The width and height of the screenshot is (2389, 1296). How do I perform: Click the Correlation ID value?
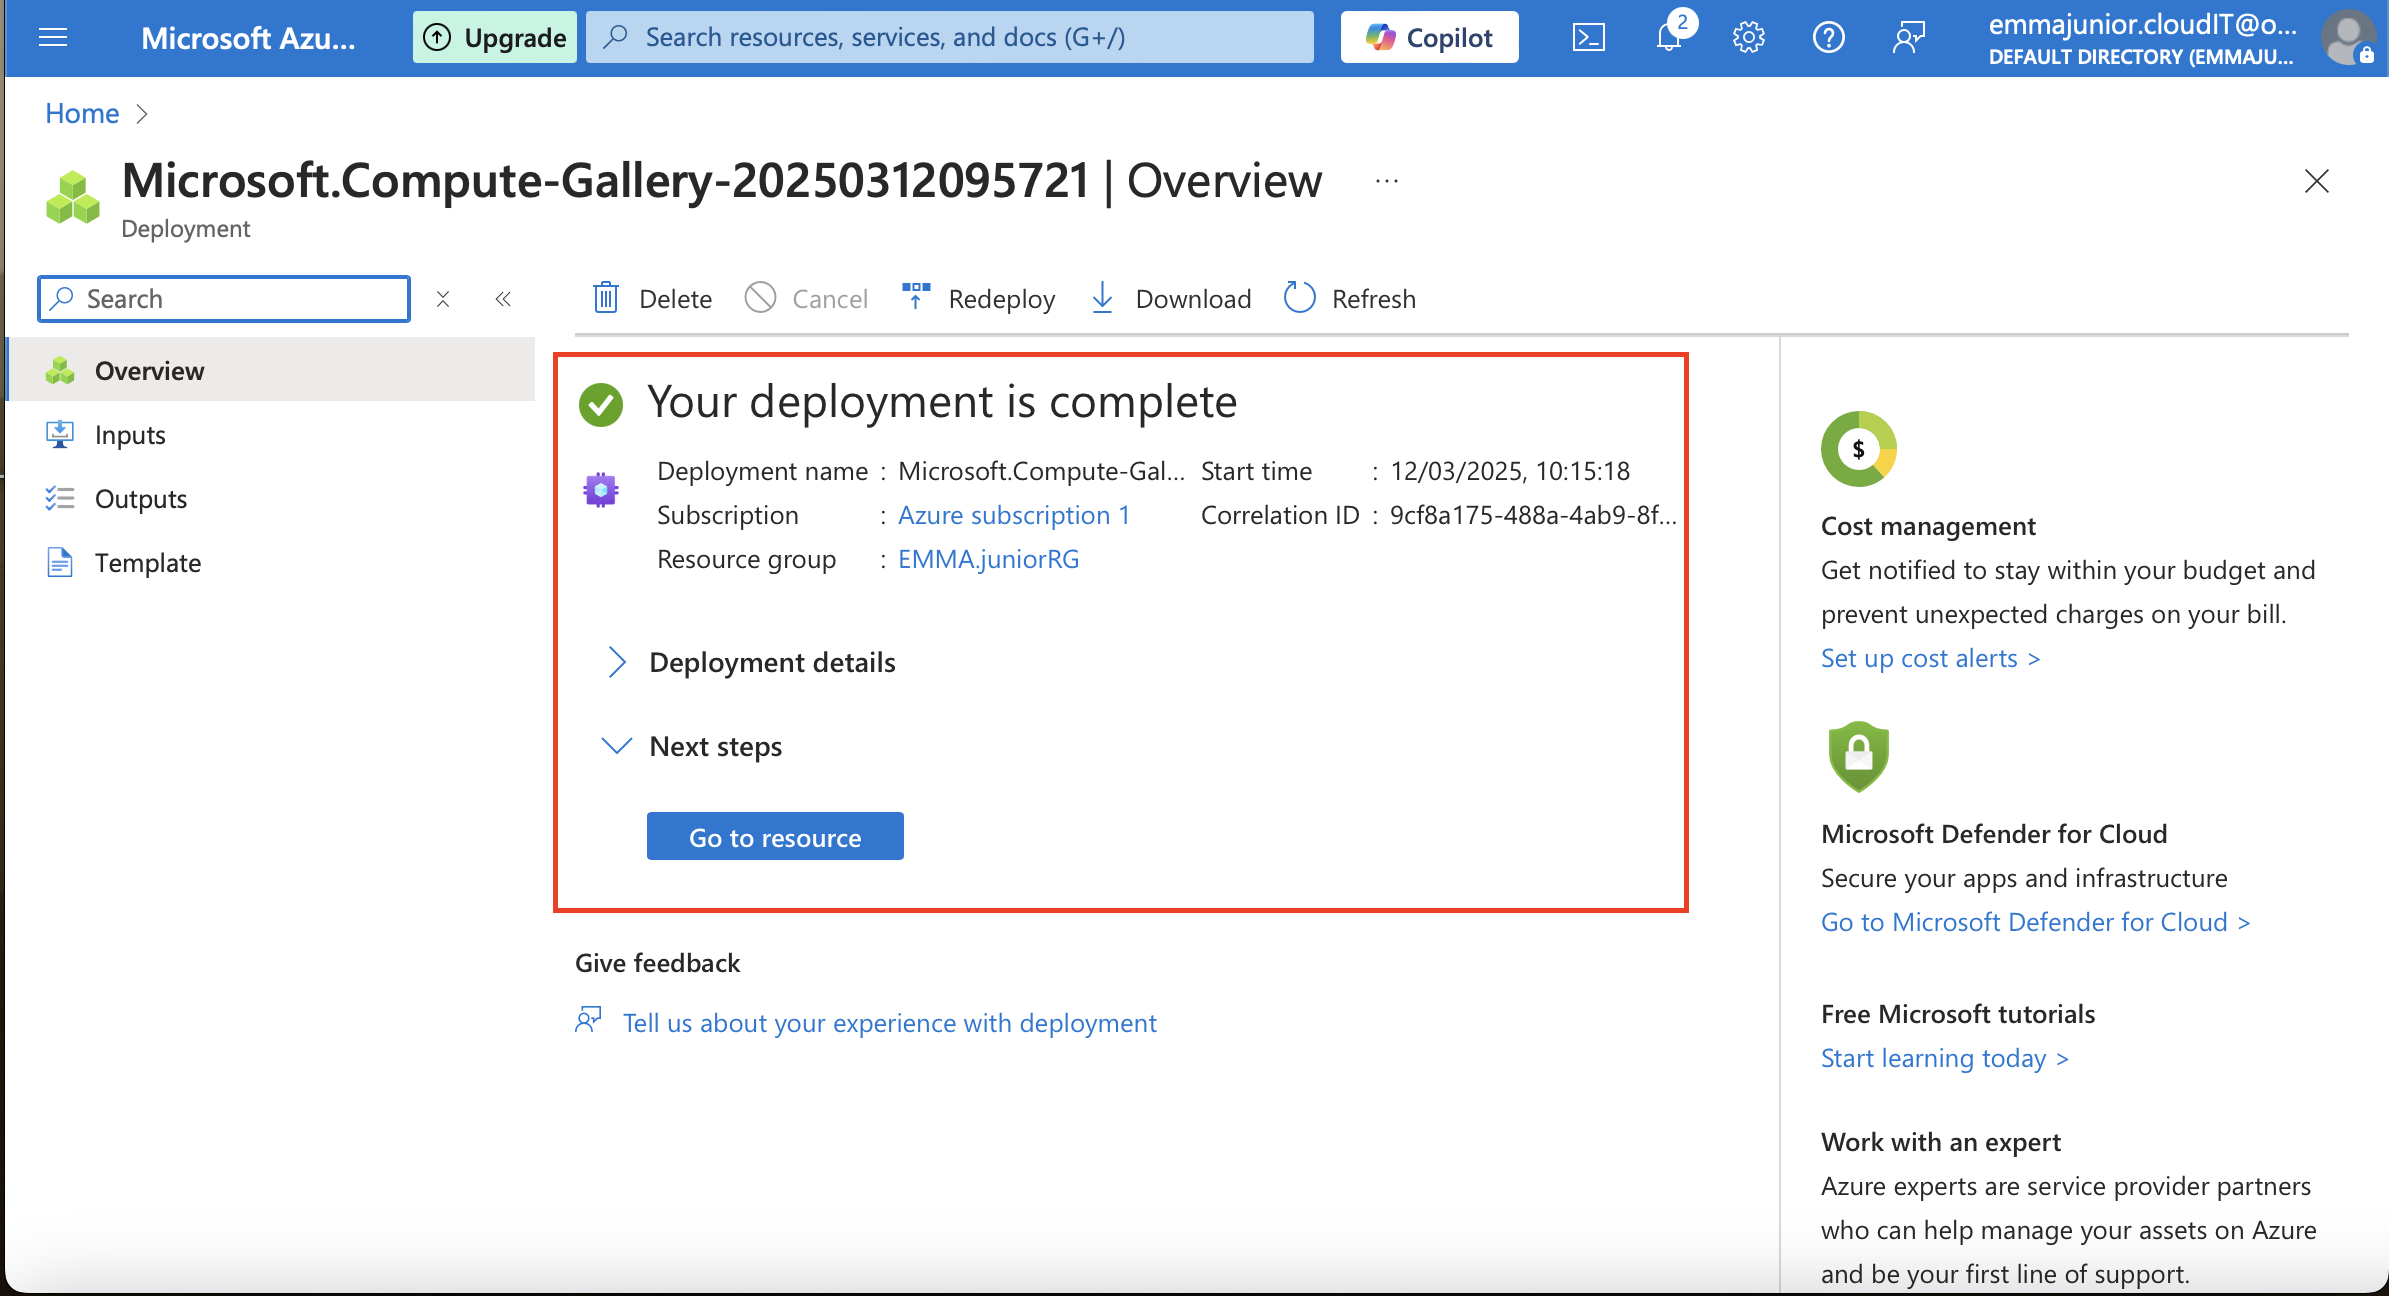pyautogui.click(x=1533, y=515)
